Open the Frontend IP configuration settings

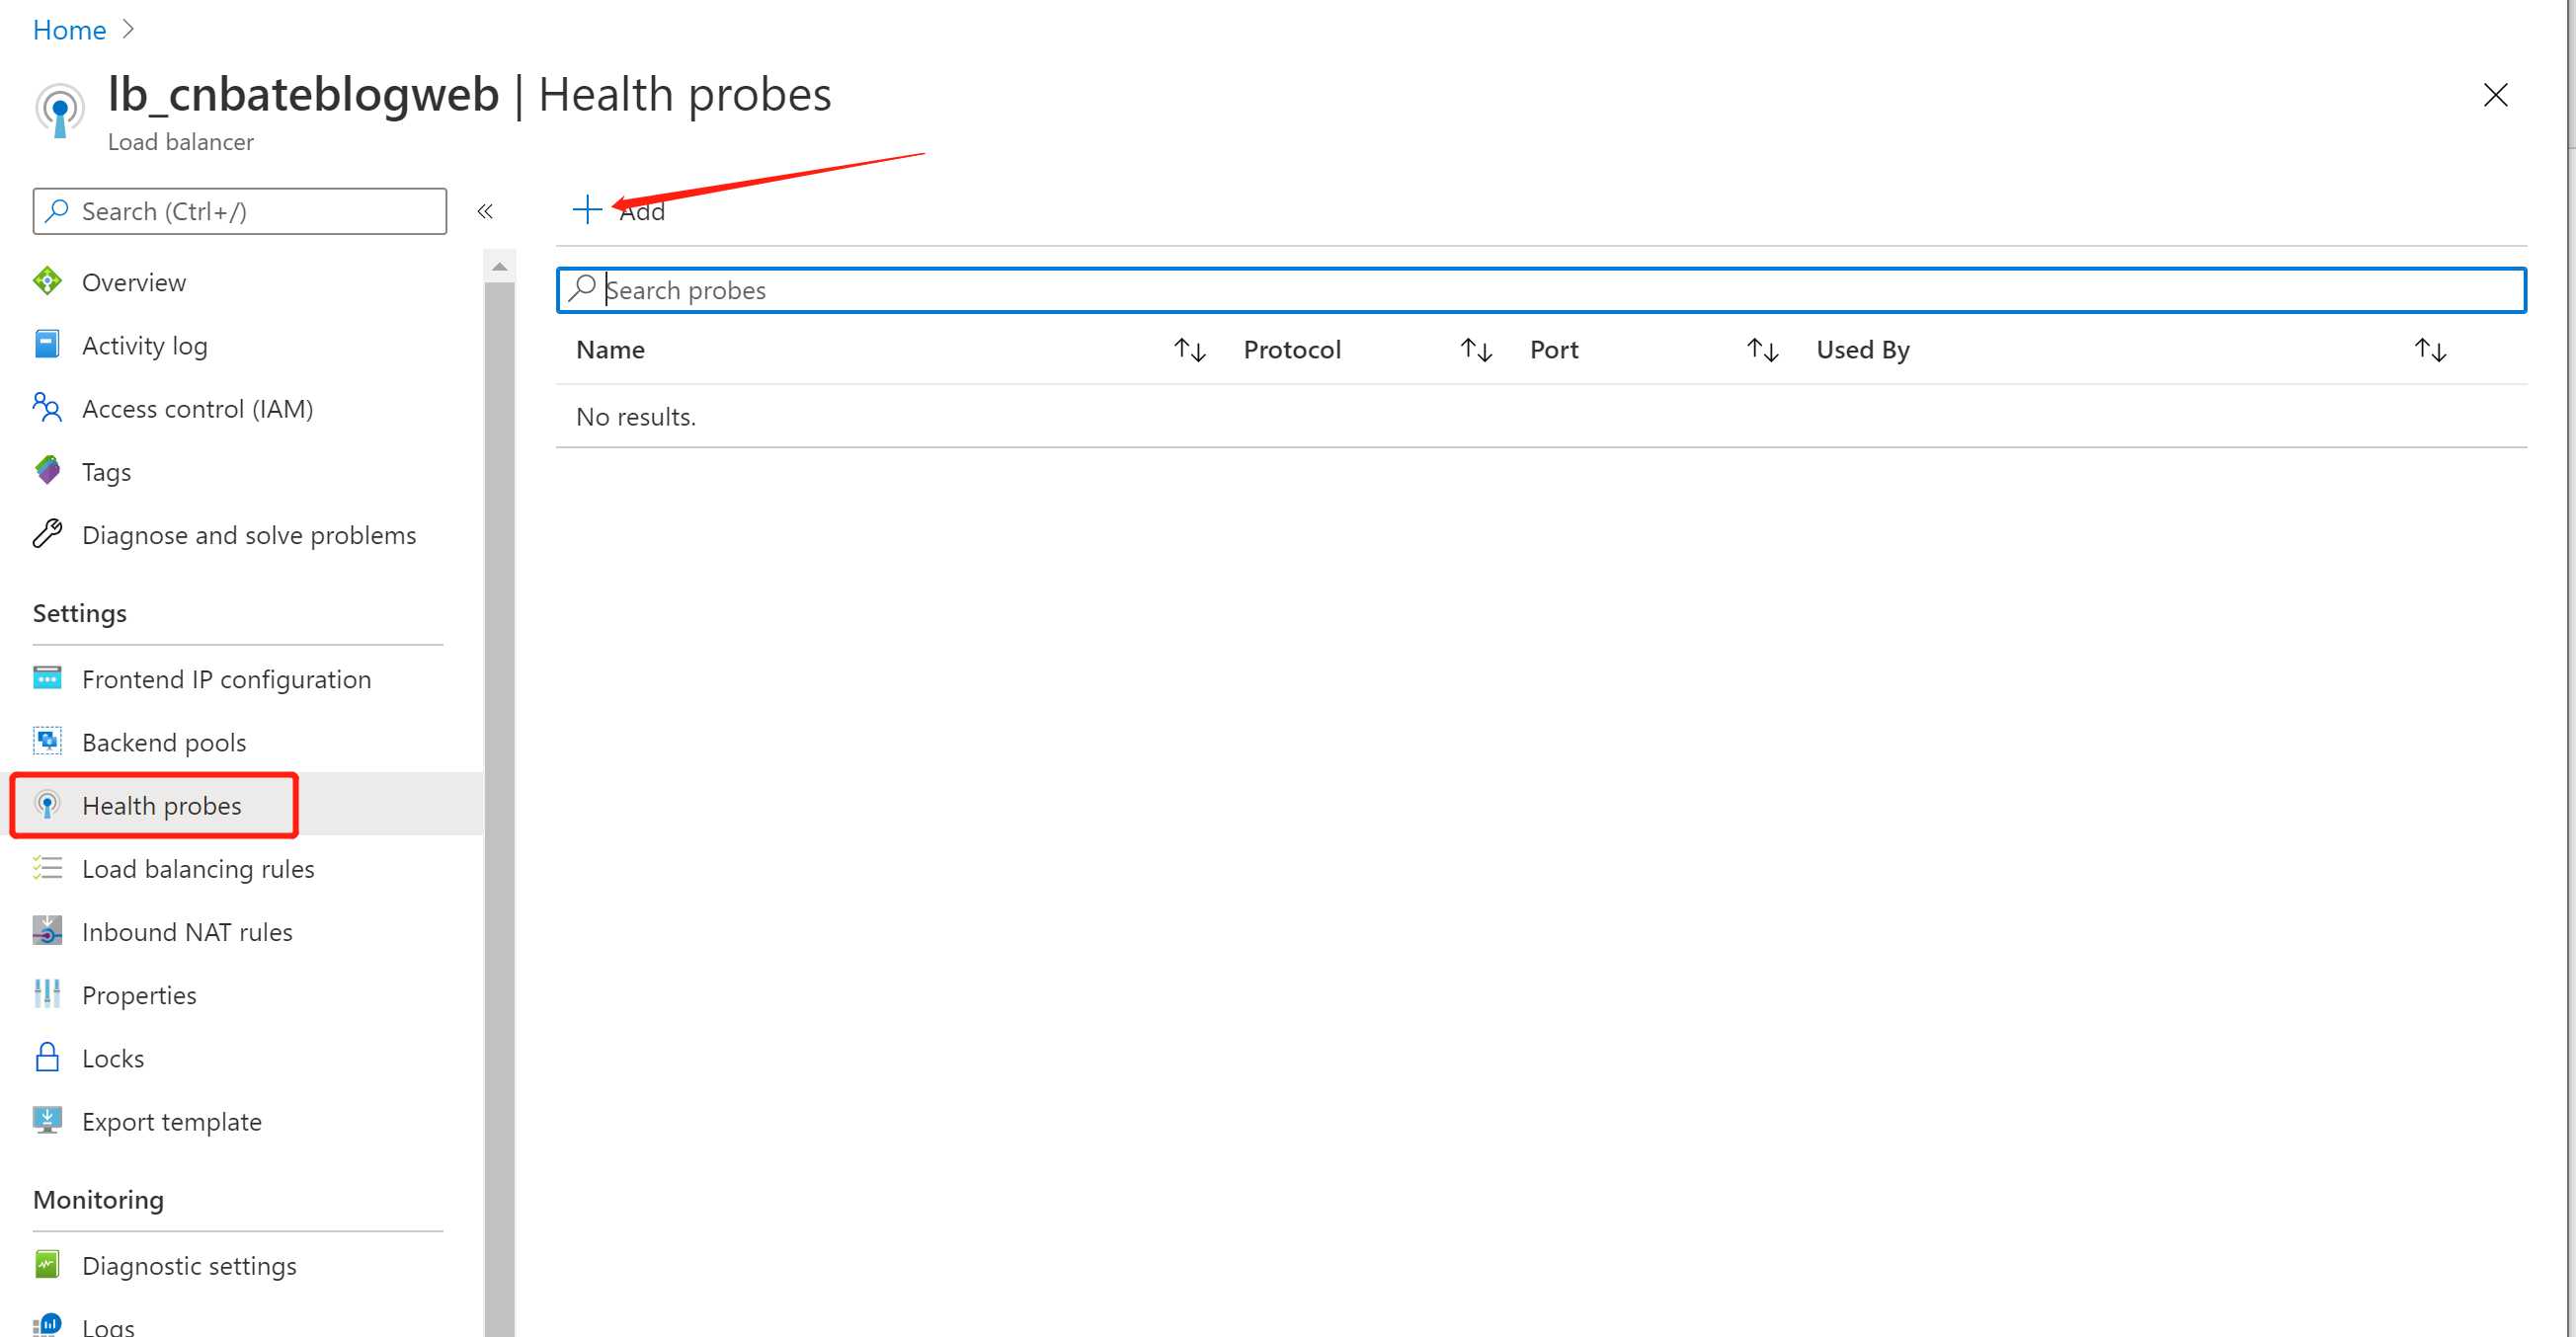point(226,677)
